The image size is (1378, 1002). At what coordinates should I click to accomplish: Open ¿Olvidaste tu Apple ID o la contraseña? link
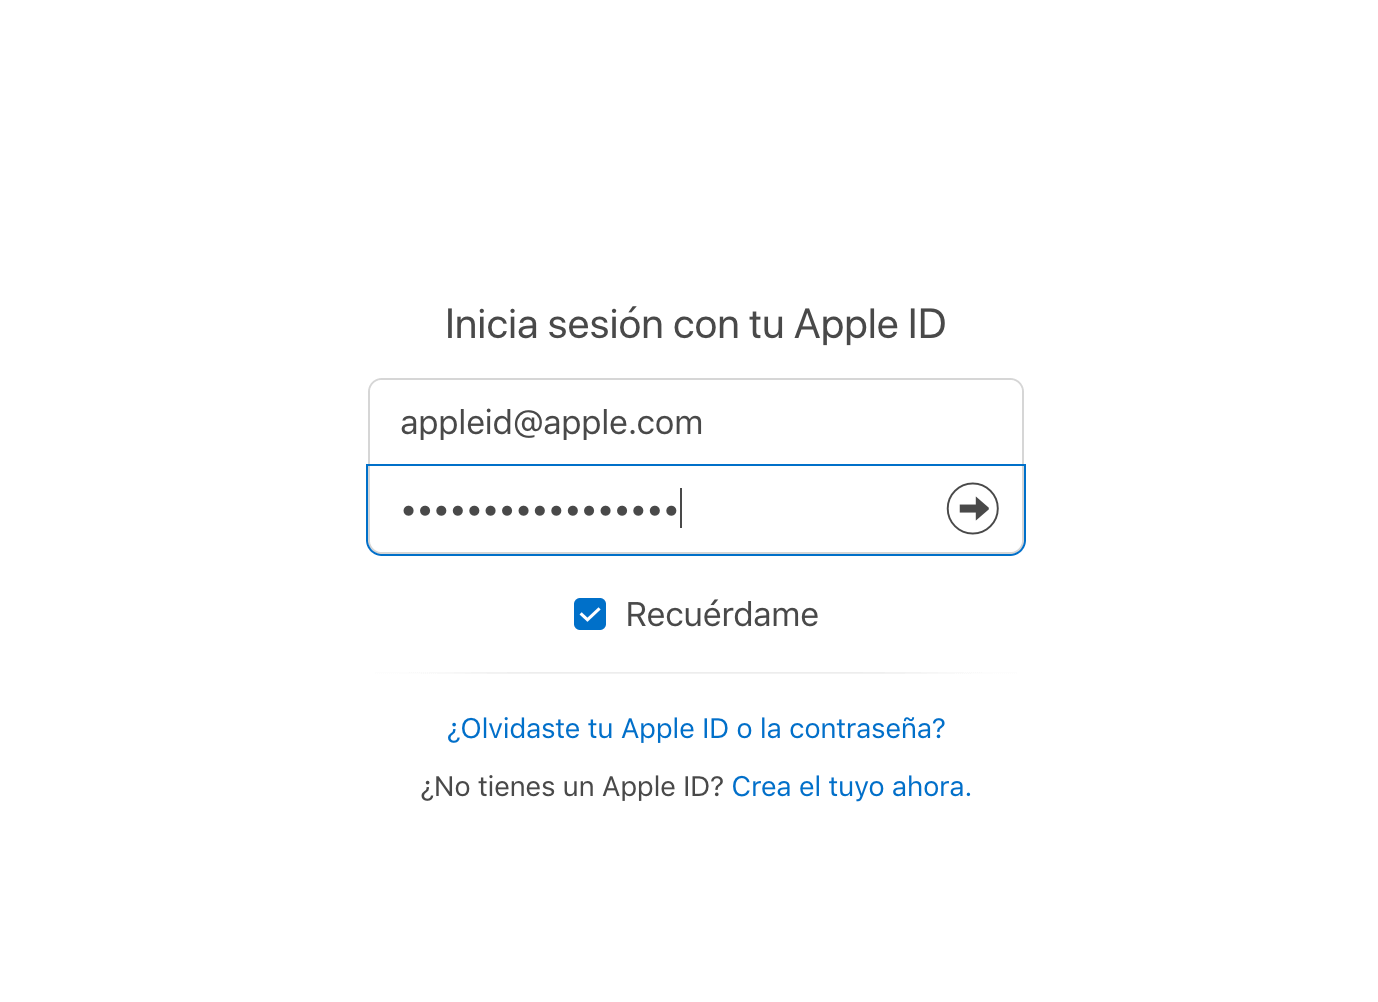pos(696,729)
